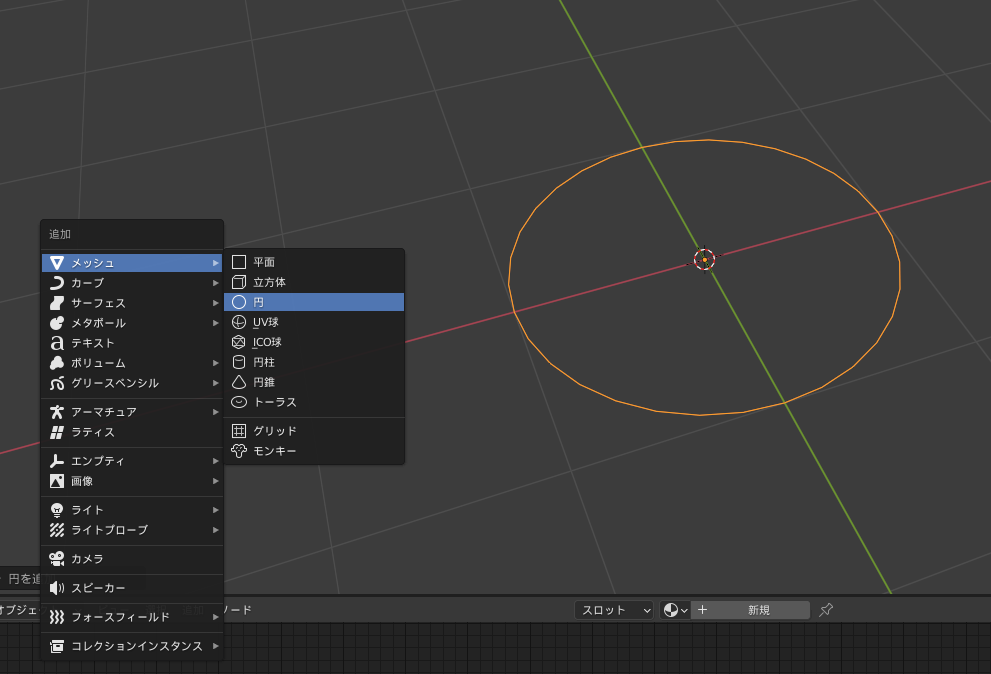Add a カメラ (Camera) object

[x=131, y=559]
